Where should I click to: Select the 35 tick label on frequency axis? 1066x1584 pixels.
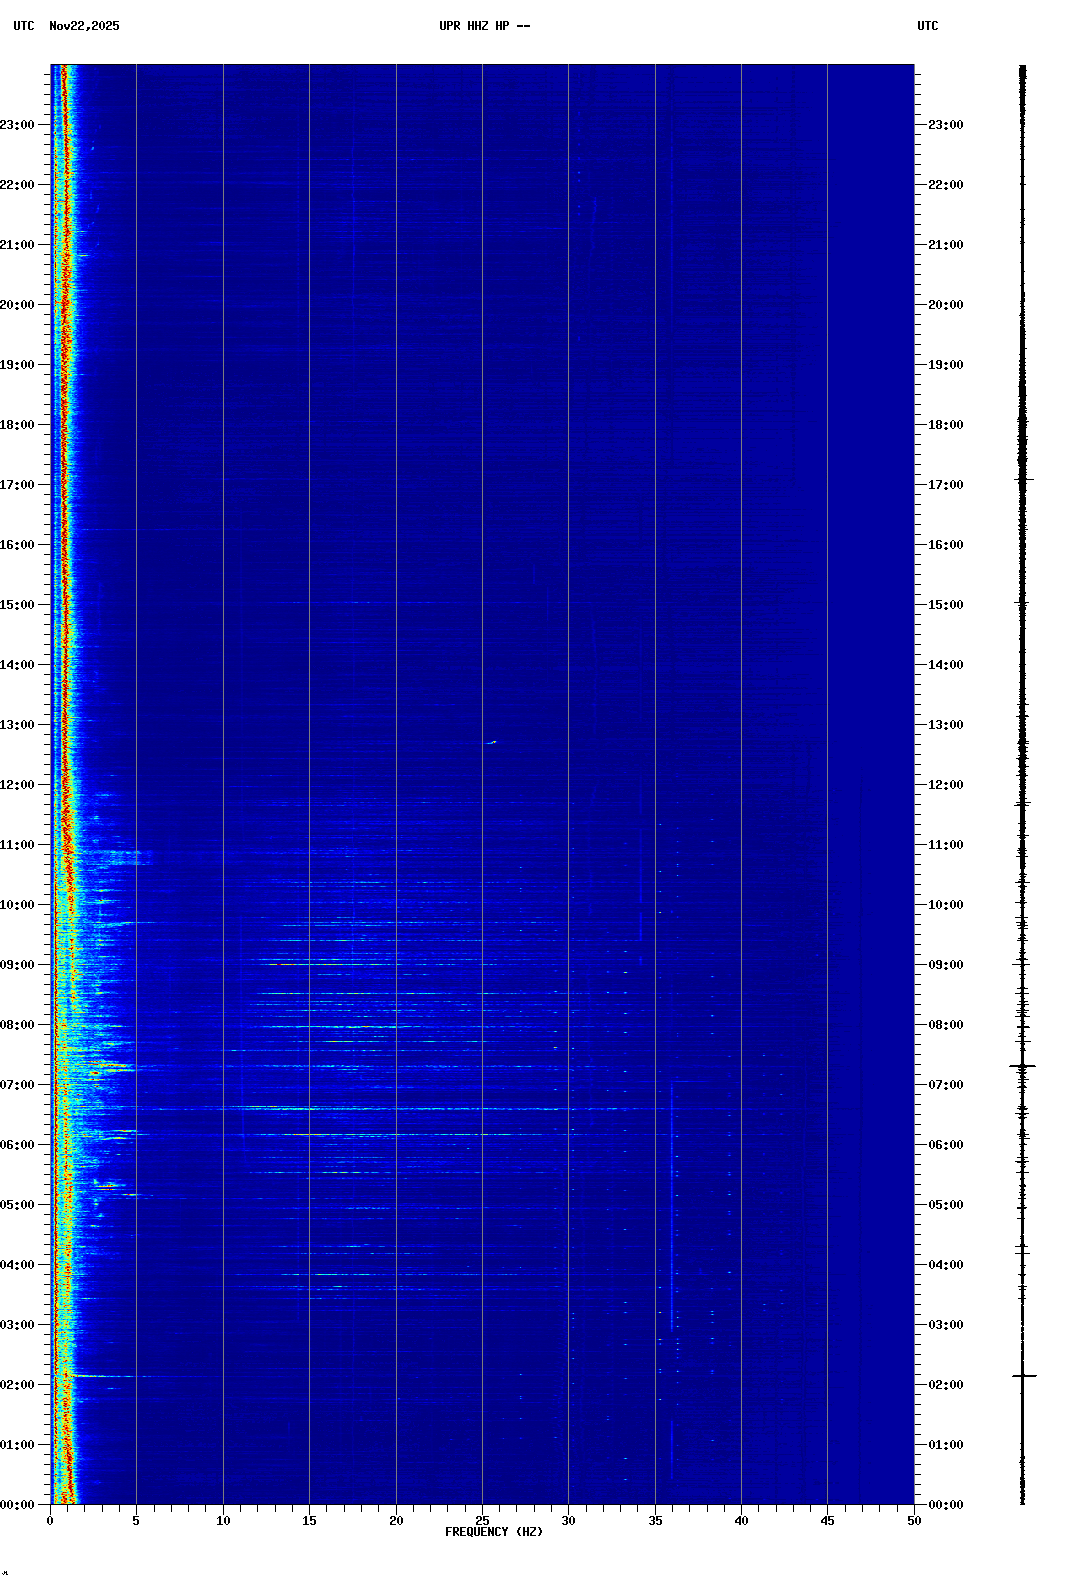point(655,1521)
